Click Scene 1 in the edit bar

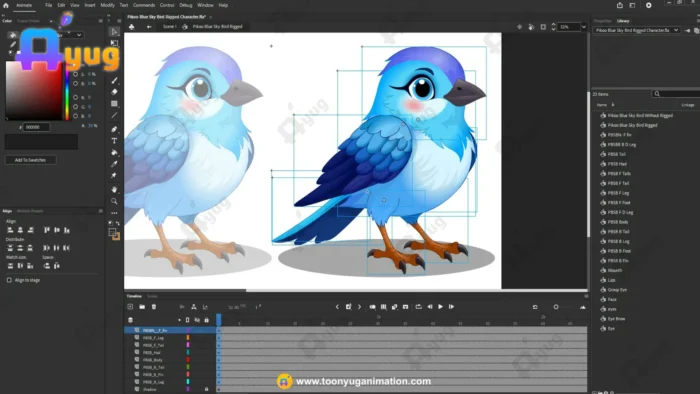170,27
